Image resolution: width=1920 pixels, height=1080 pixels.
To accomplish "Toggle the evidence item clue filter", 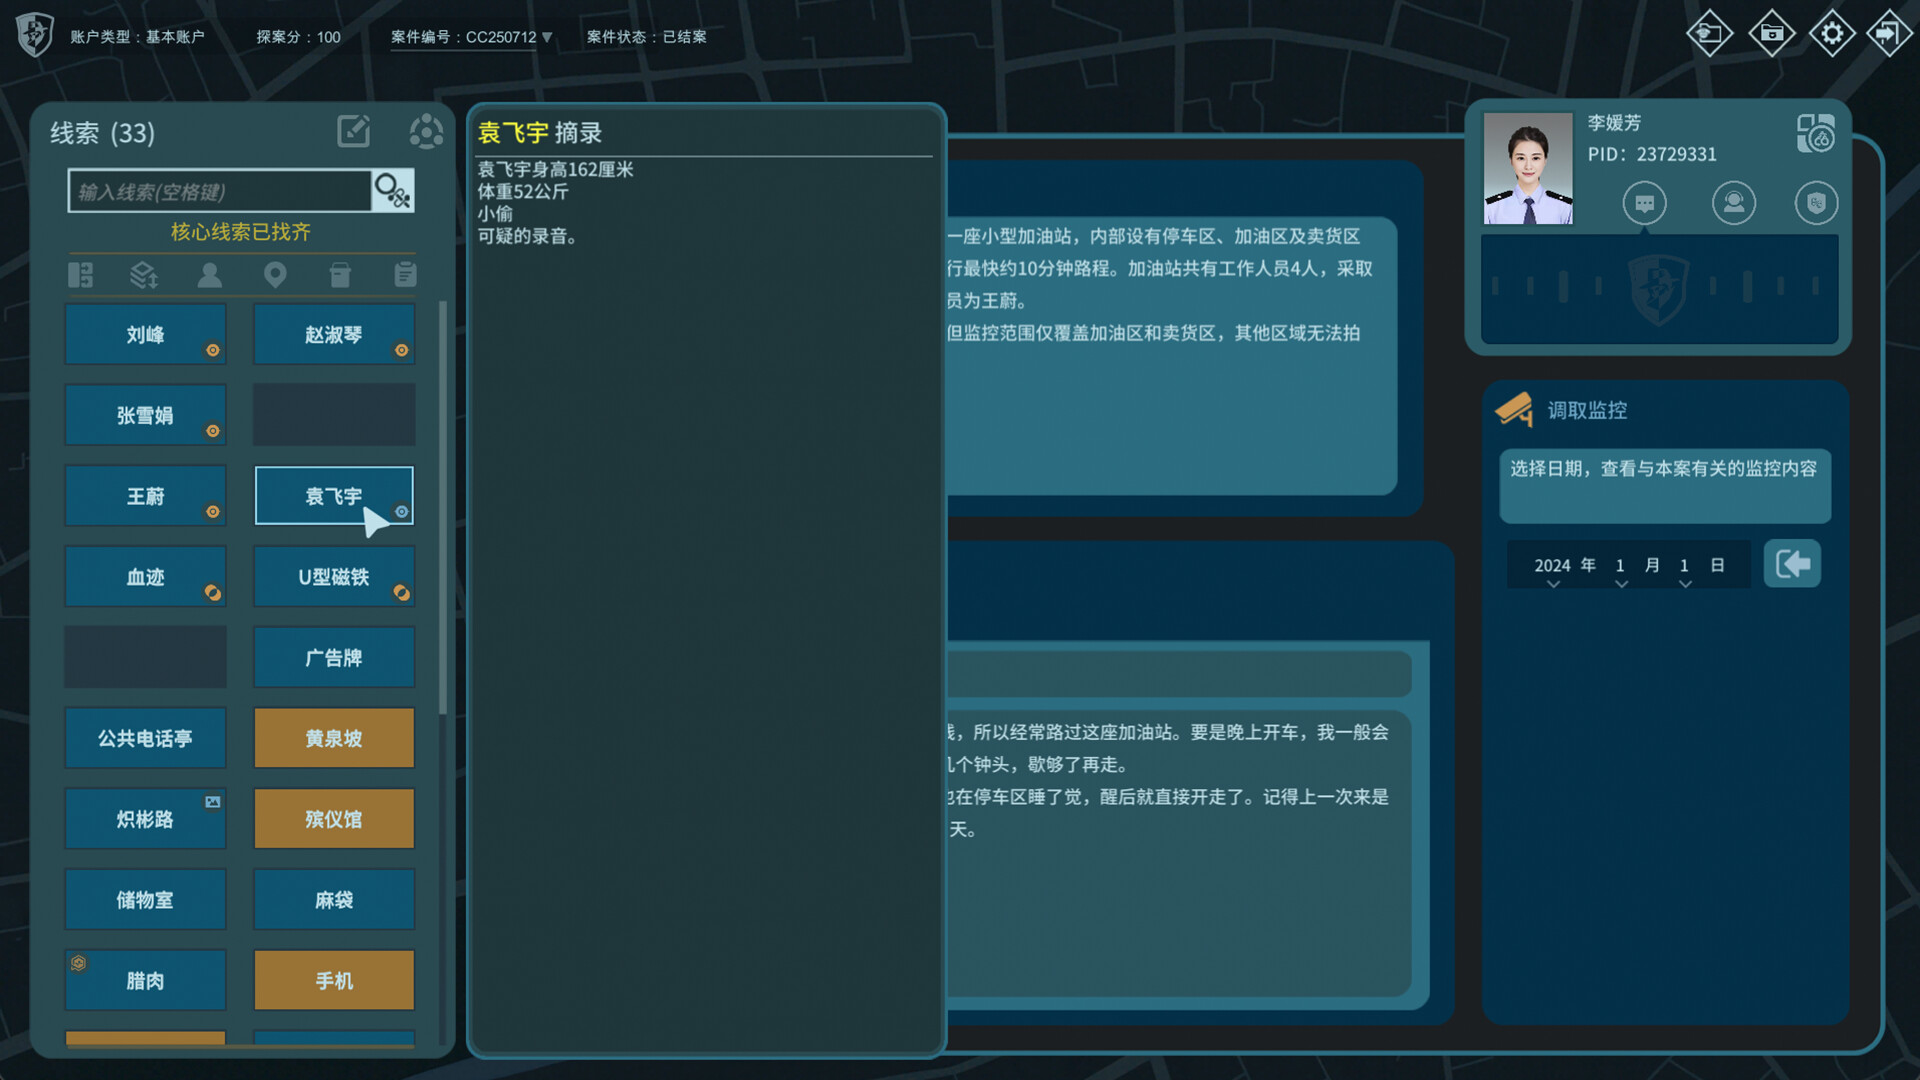I will coord(340,274).
